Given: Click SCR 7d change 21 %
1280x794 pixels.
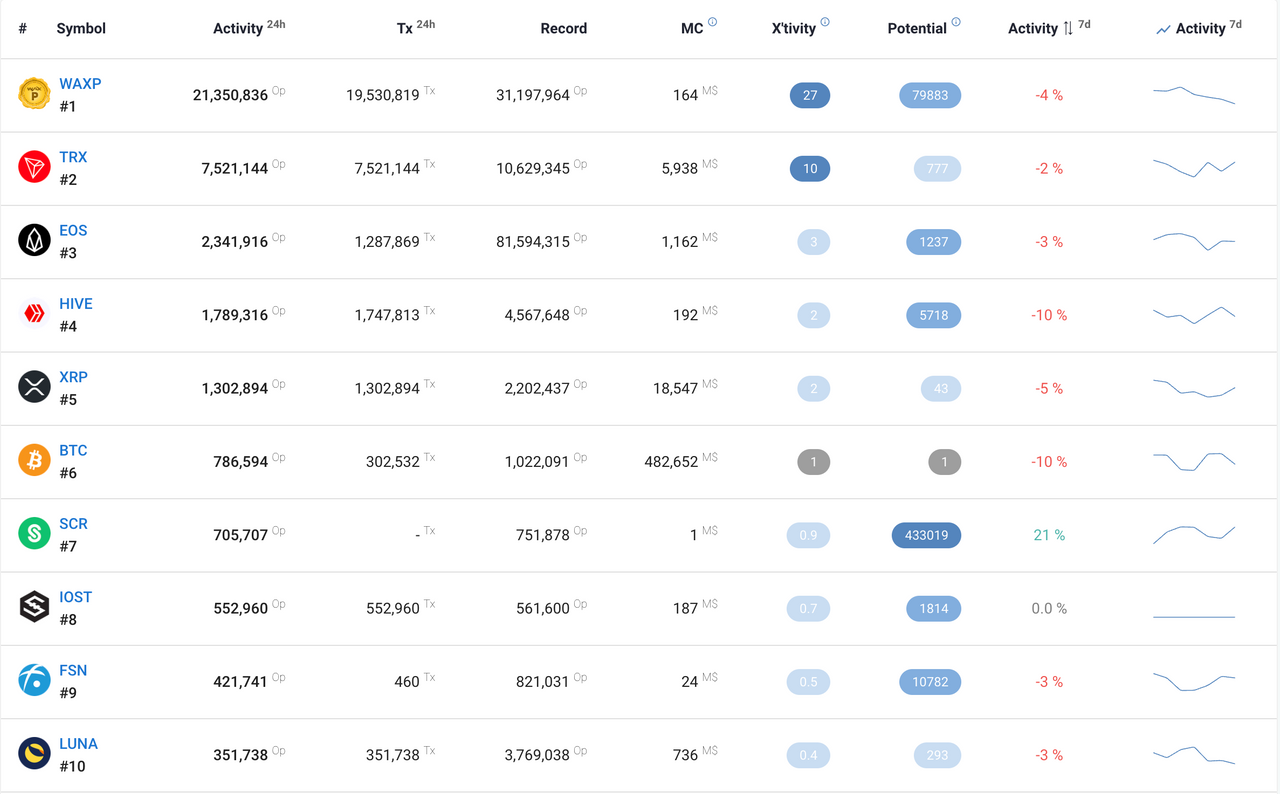Looking at the screenshot, I should [1049, 535].
